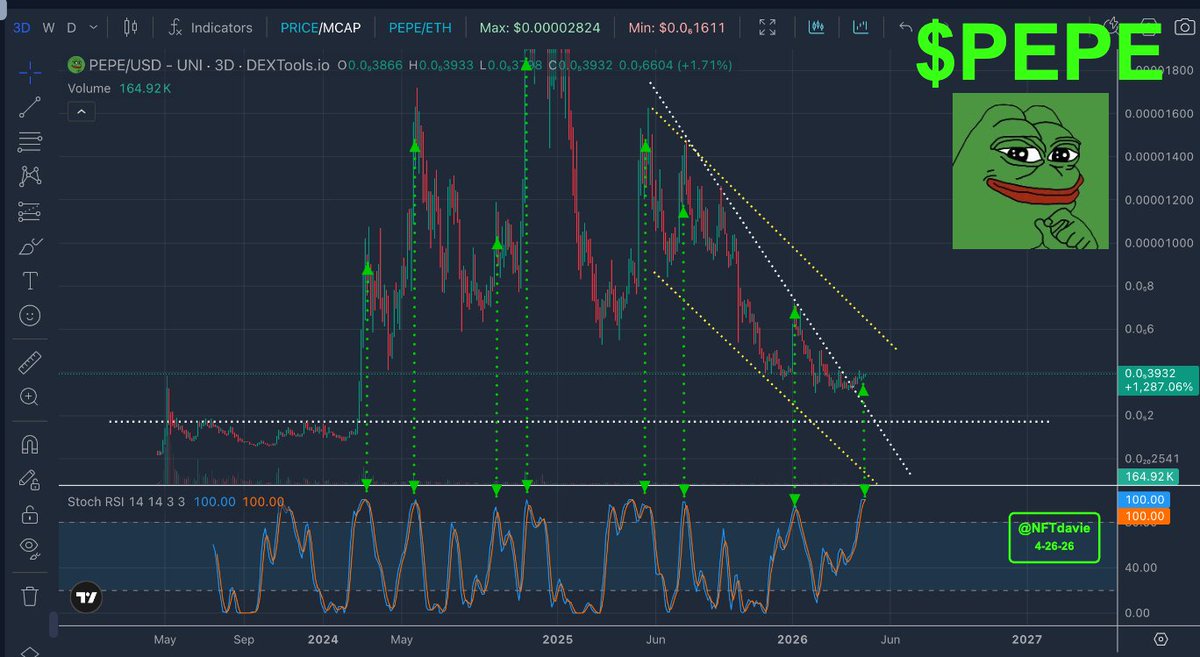Click the 40.00 level on Stoch RSI axis
Image resolution: width=1200 pixels, height=657 pixels.
click(x=1142, y=568)
